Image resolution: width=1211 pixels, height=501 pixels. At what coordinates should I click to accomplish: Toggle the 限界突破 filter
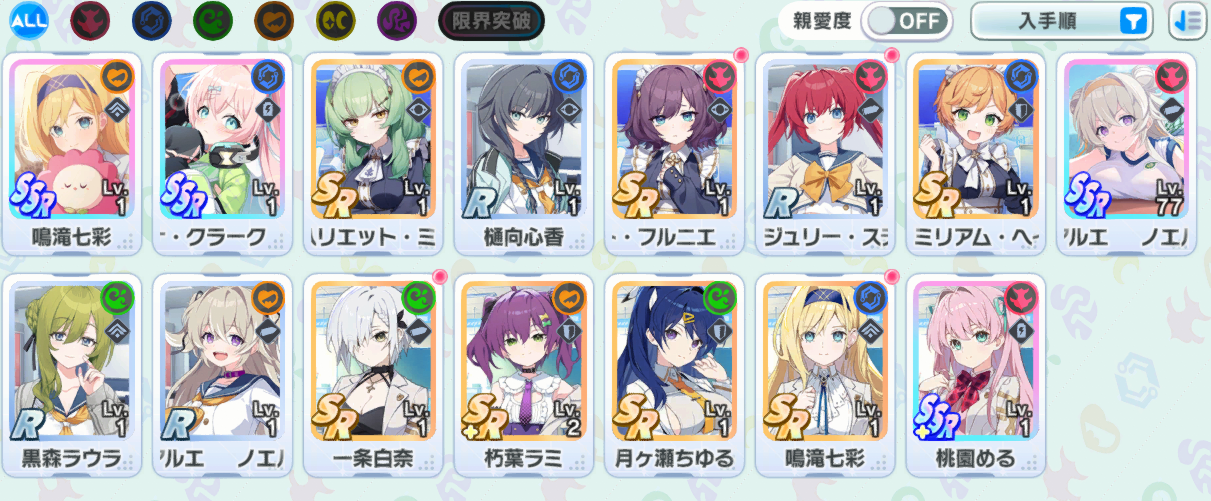(491, 20)
